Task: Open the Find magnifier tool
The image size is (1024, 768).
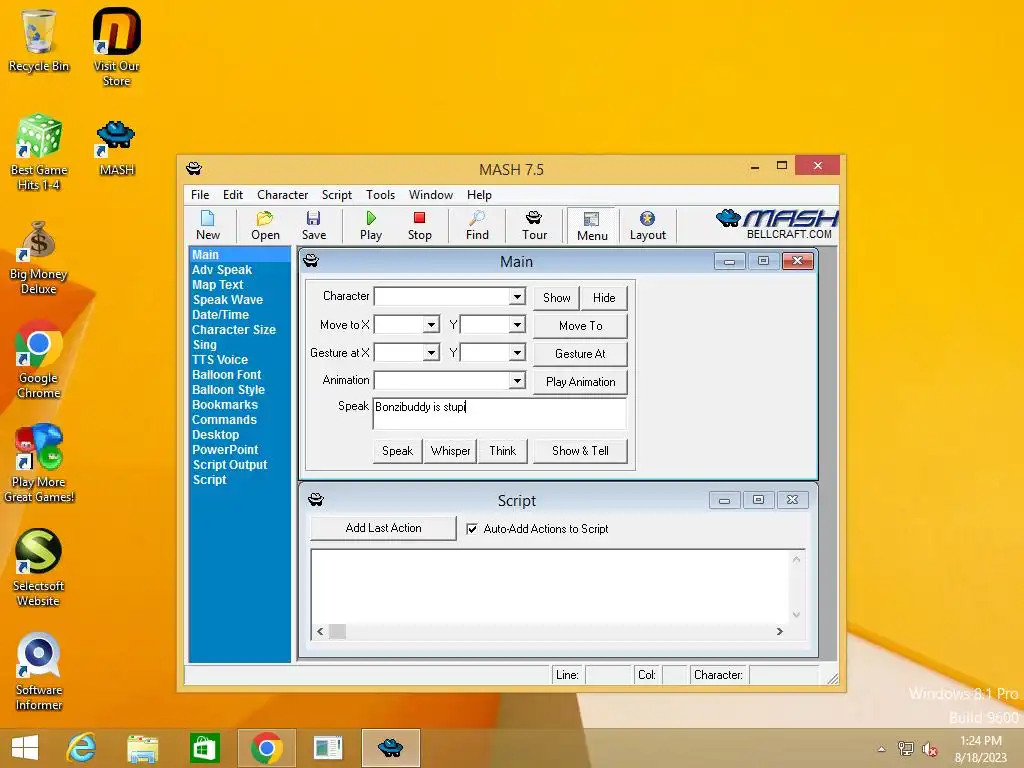Action: click(x=477, y=225)
